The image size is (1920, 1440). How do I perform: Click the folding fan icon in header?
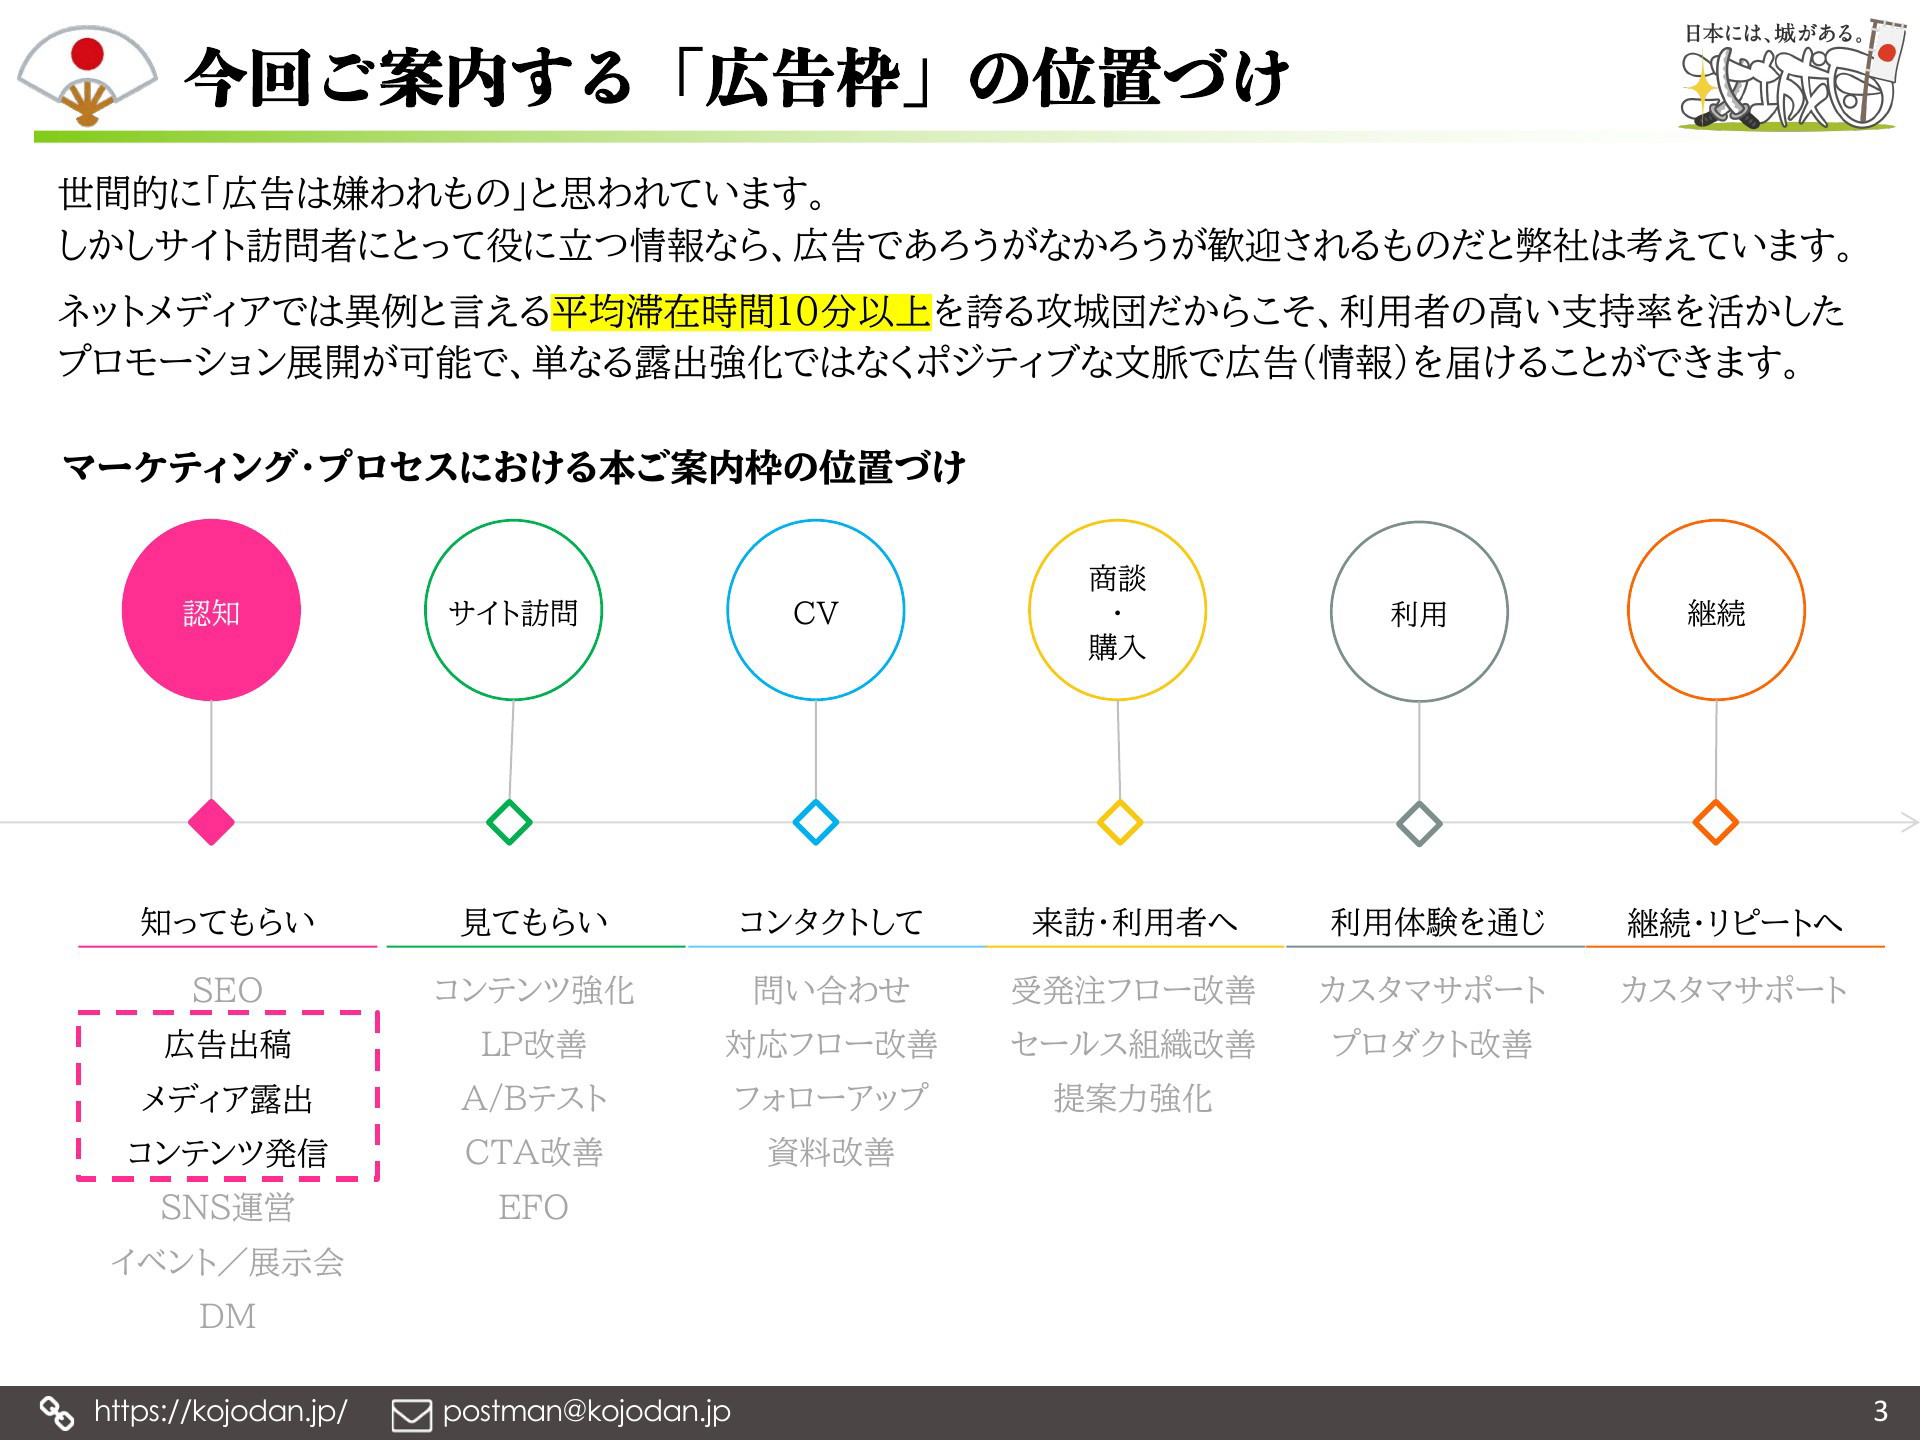pyautogui.click(x=88, y=77)
